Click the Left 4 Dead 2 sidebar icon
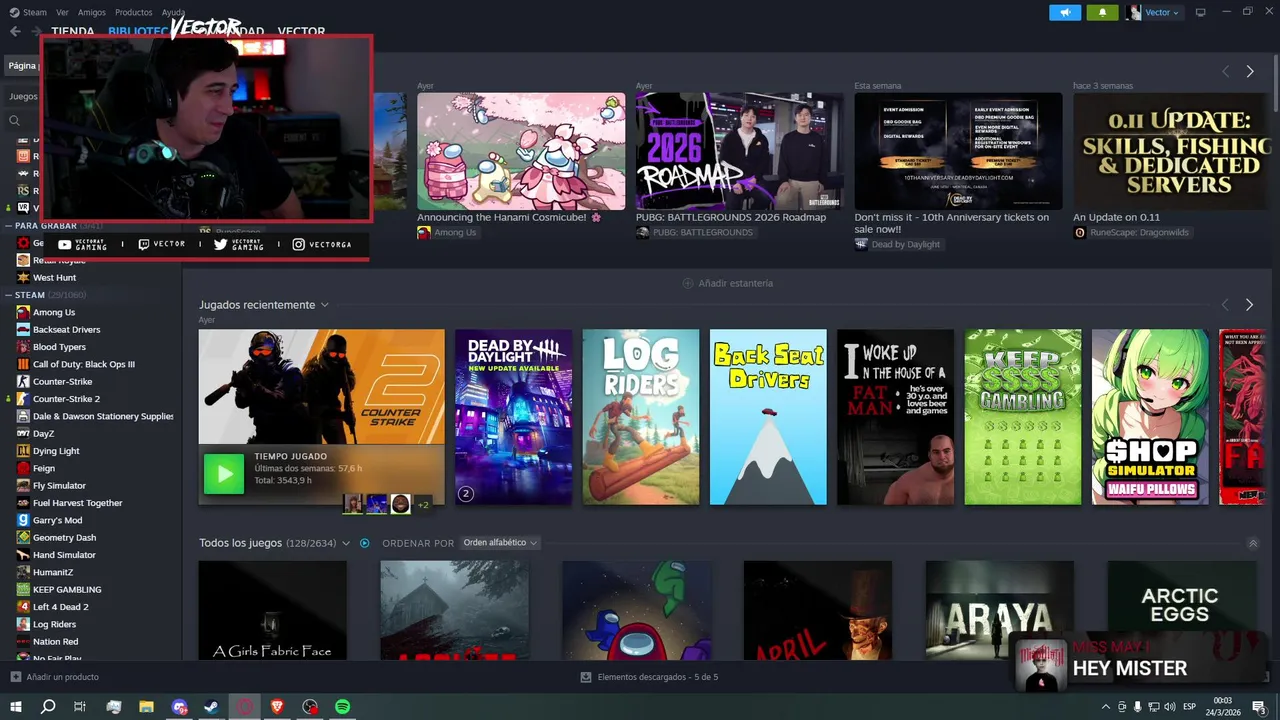 [23, 607]
